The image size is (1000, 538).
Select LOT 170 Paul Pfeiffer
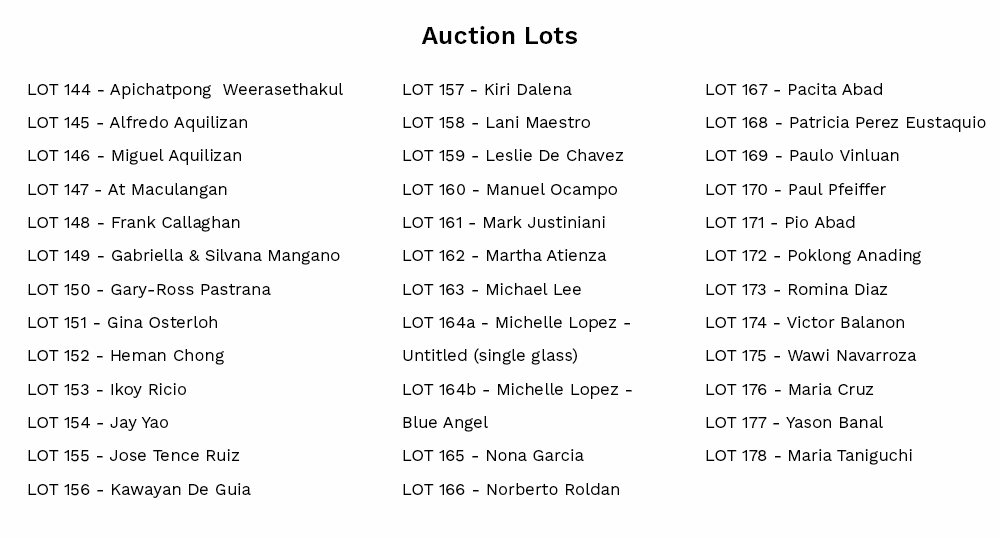tap(795, 190)
